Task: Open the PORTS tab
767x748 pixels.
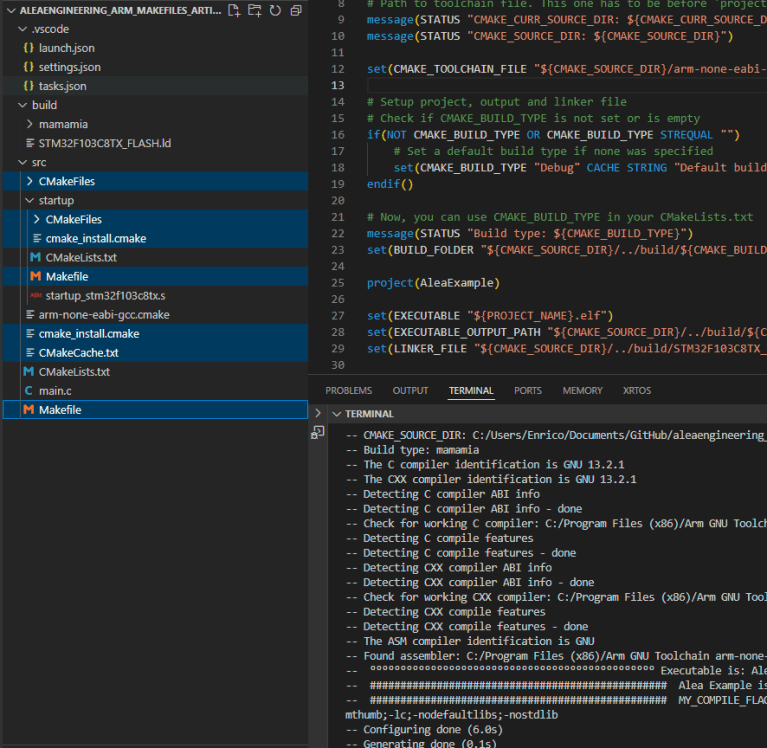Action: coord(527,390)
